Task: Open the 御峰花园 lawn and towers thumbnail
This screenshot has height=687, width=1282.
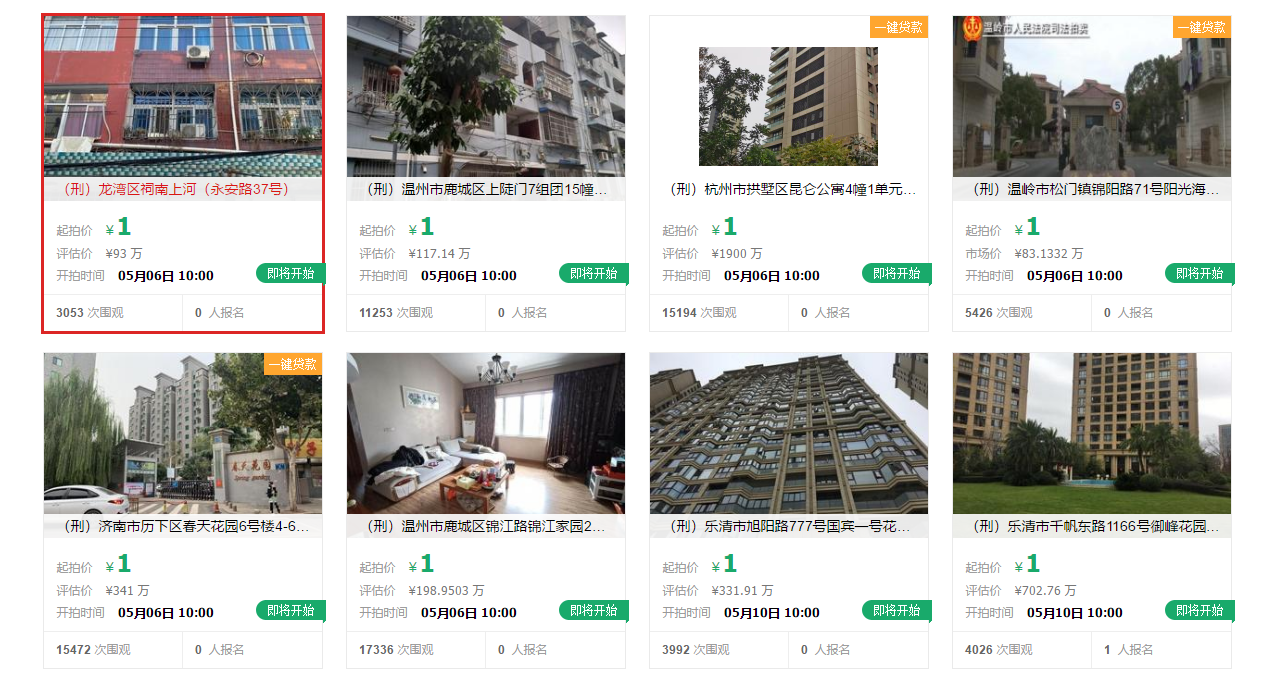Action: pyautogui.click(x=1092, y=433)
